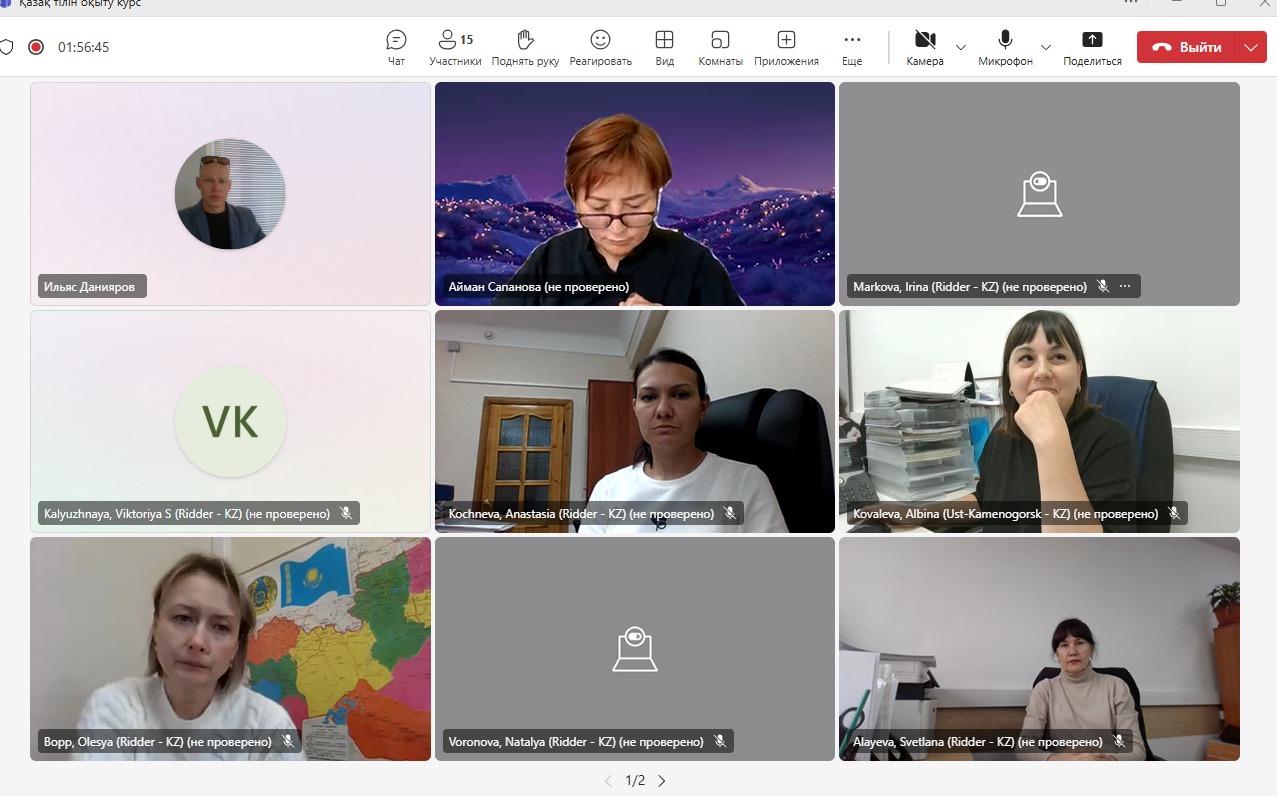1277x796 pixels.
Task: Open the Вид layout options
Action: (x=664, y=47)
